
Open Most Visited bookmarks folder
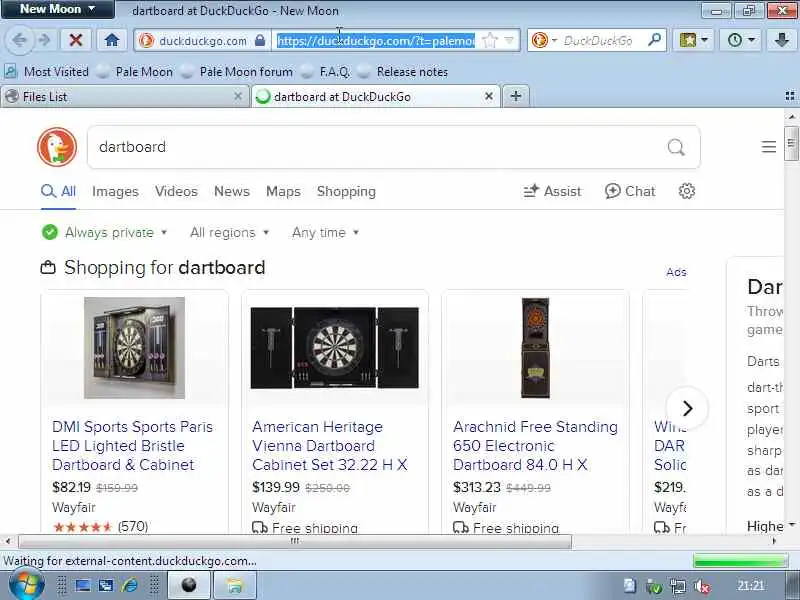tap(47, 72)
